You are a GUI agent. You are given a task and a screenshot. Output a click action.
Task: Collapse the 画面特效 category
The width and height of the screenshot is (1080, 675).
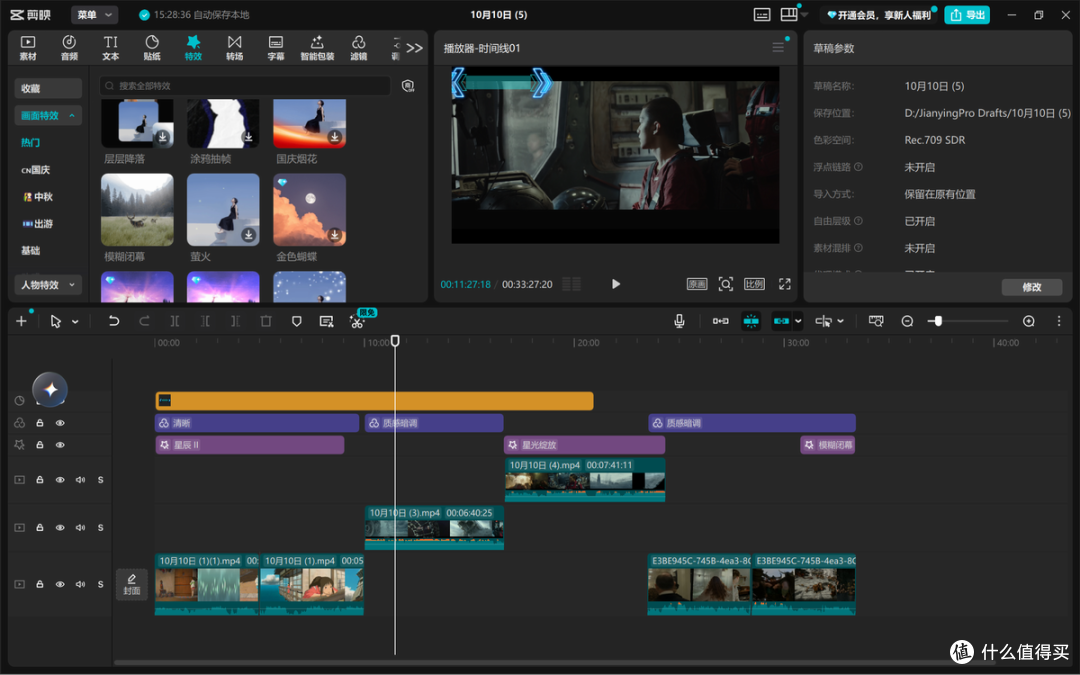[48, 116]
